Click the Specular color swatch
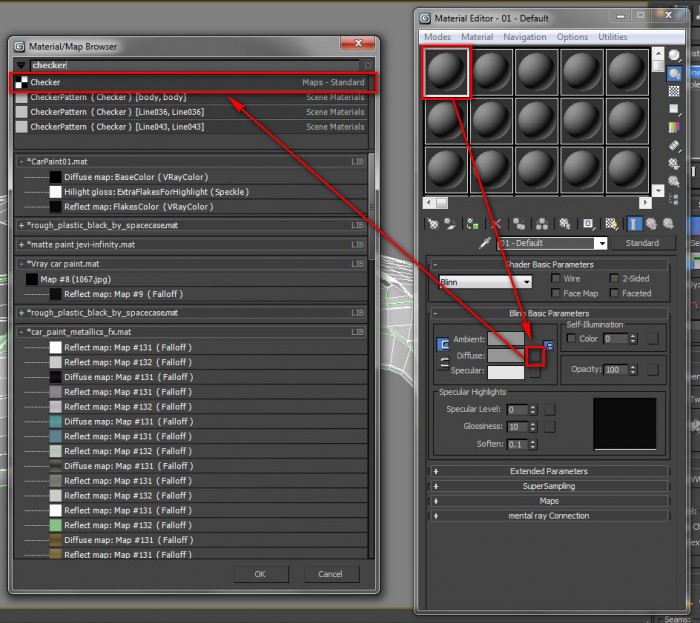The width and height of the screenshot is (700, 623). tap(505, 371)
